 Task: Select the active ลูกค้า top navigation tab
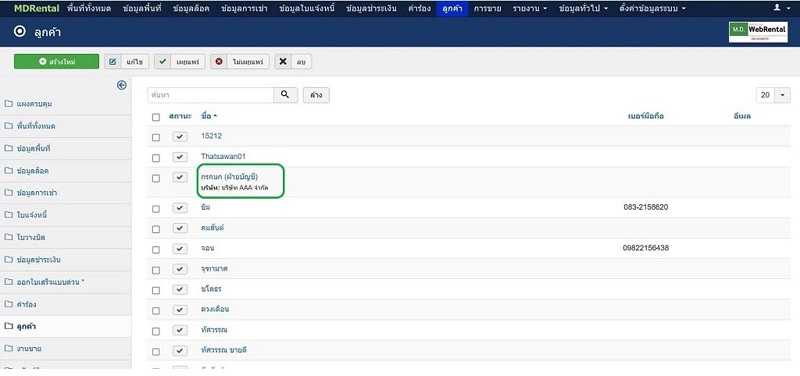[x=452, y=8]
